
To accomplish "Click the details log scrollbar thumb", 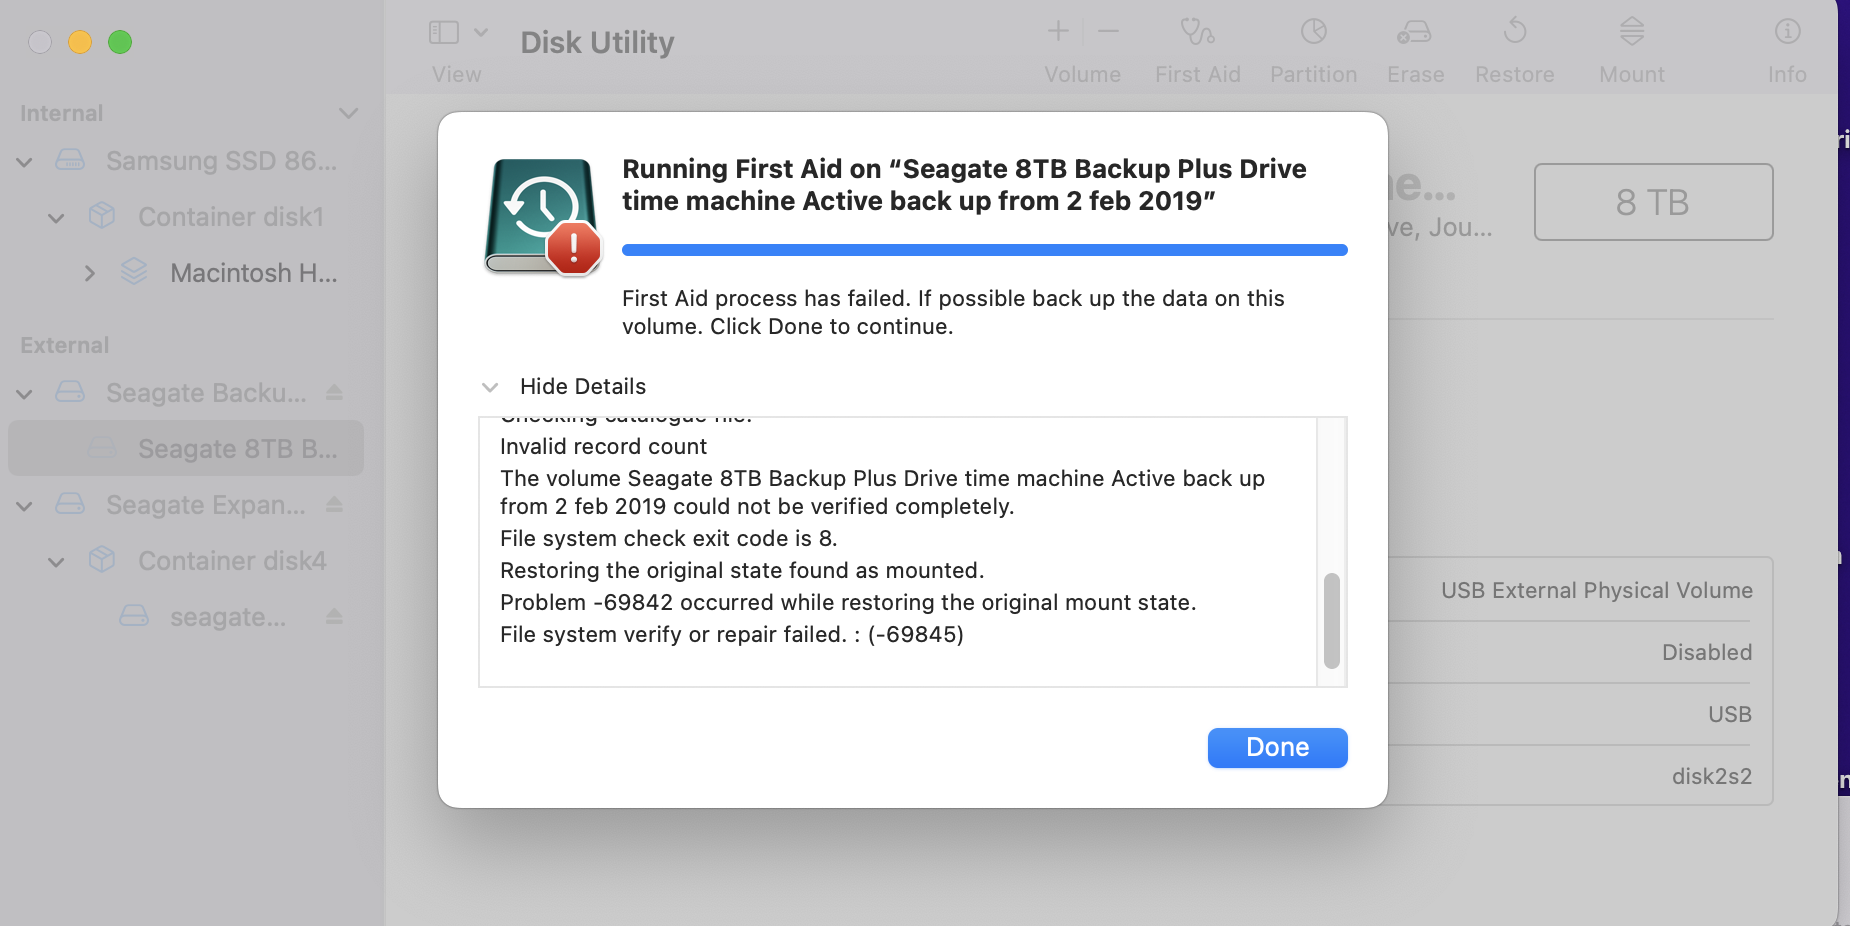I will click(1331, 620).
